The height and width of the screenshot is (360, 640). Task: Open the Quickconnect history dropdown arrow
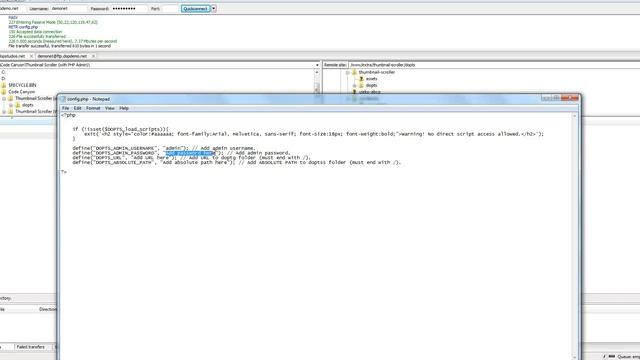213,9
